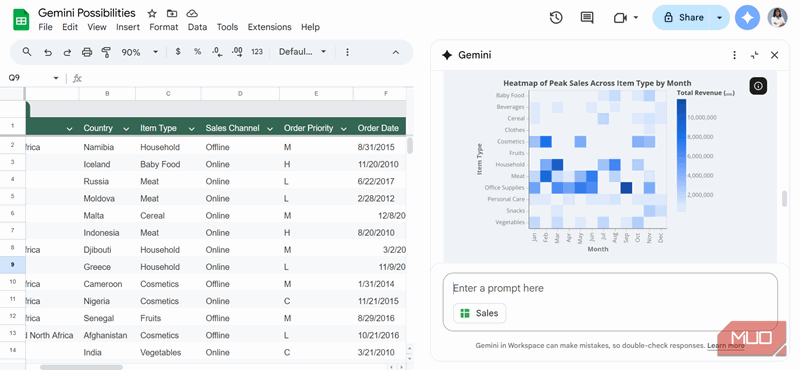This screenshot has width=800, height=370.
Task: Click the Sales sheet chip
Action: click(x=480, y=313)
